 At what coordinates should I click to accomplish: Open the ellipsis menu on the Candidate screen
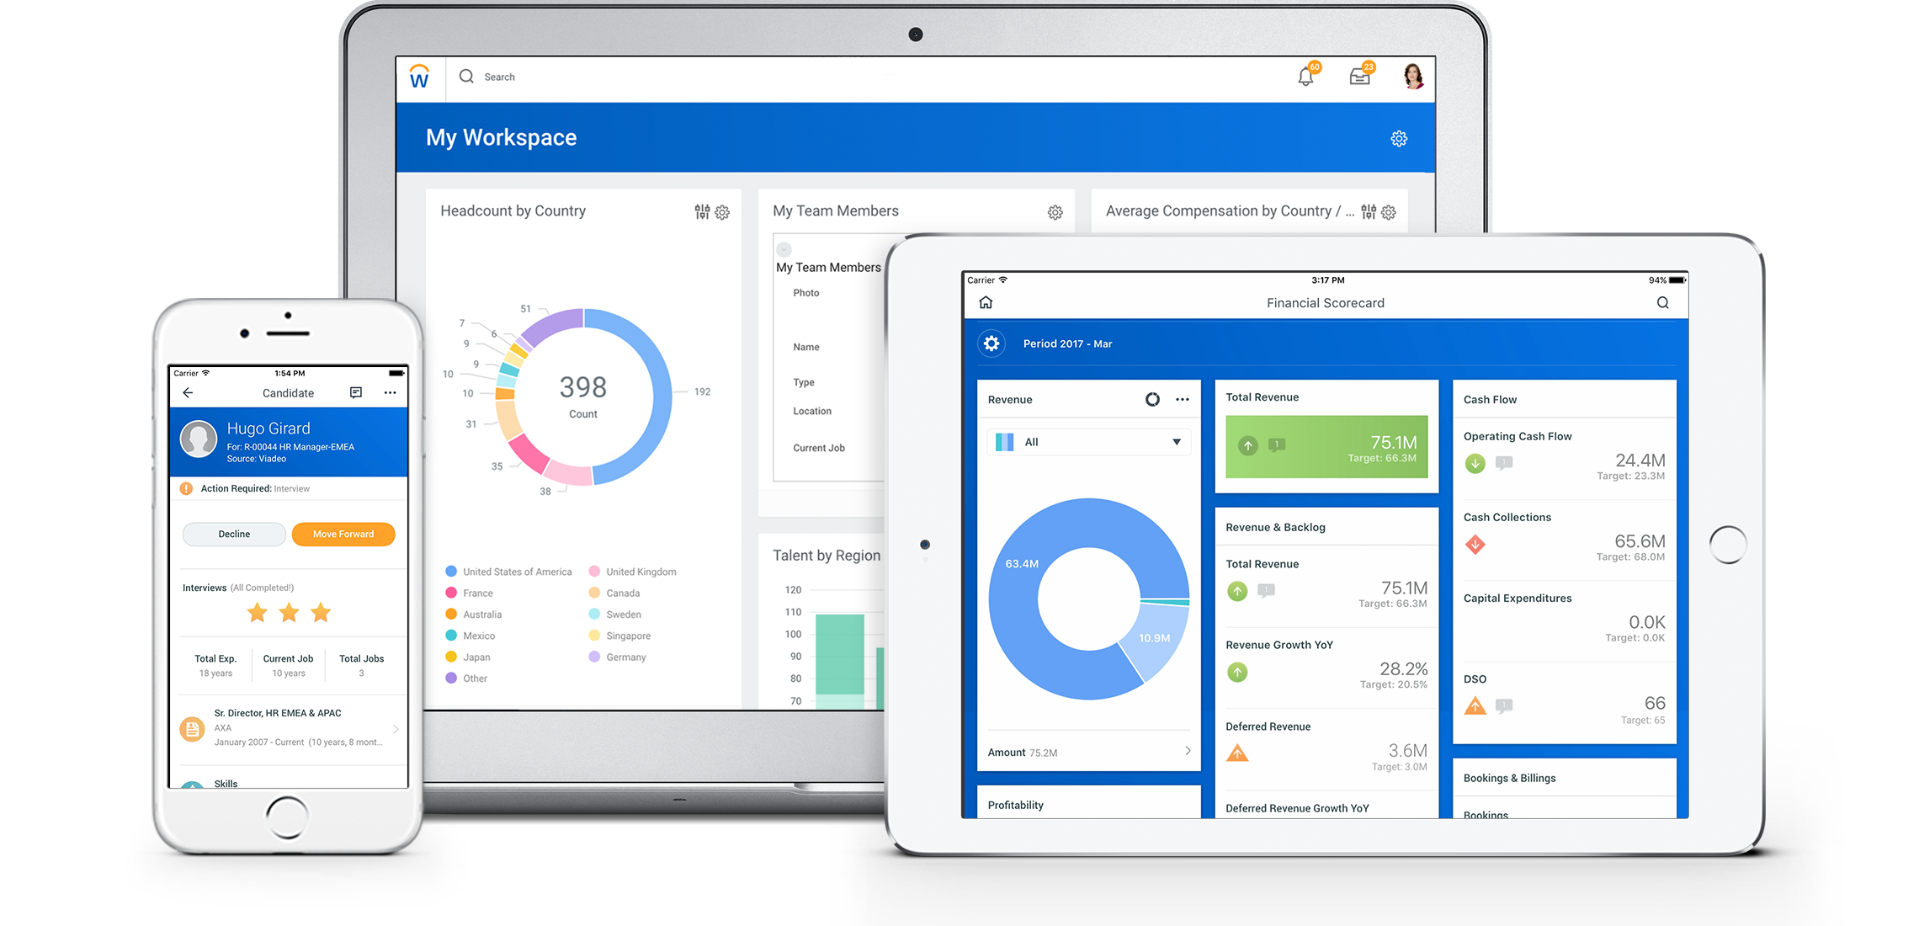pos(390,392)
